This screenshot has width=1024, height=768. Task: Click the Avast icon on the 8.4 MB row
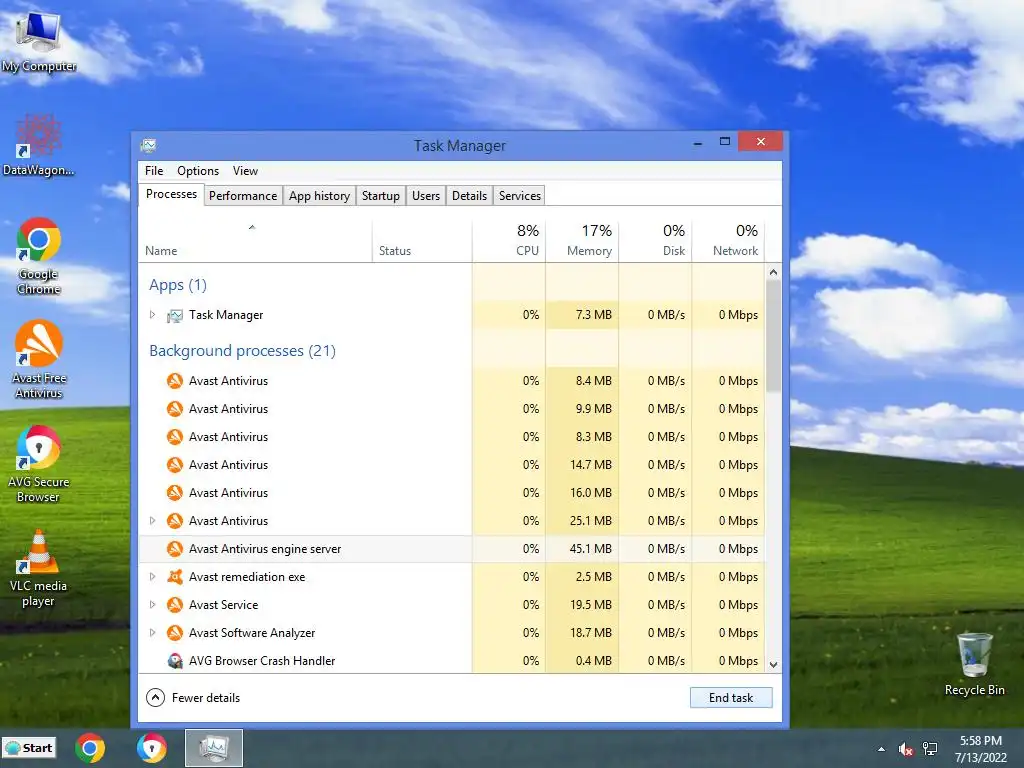(x=174, y=381)
